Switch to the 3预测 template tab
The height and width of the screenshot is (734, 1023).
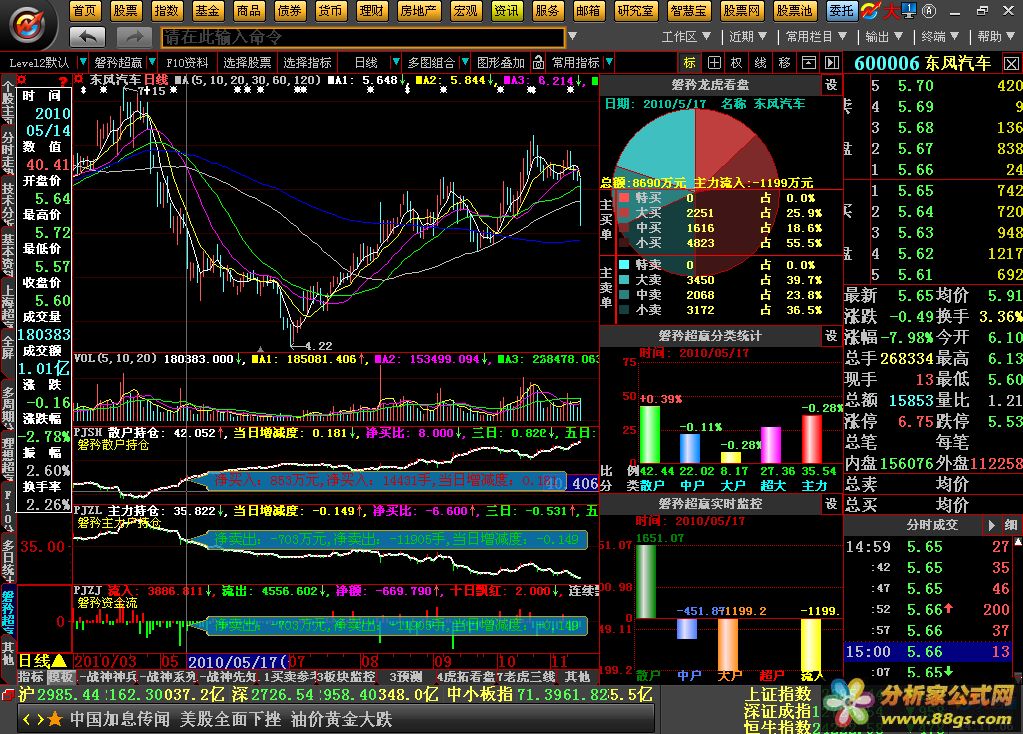[406, 677]
